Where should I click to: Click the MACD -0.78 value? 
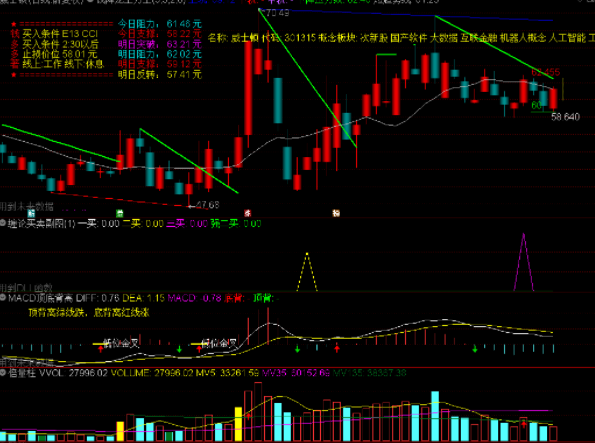[194, 298]
